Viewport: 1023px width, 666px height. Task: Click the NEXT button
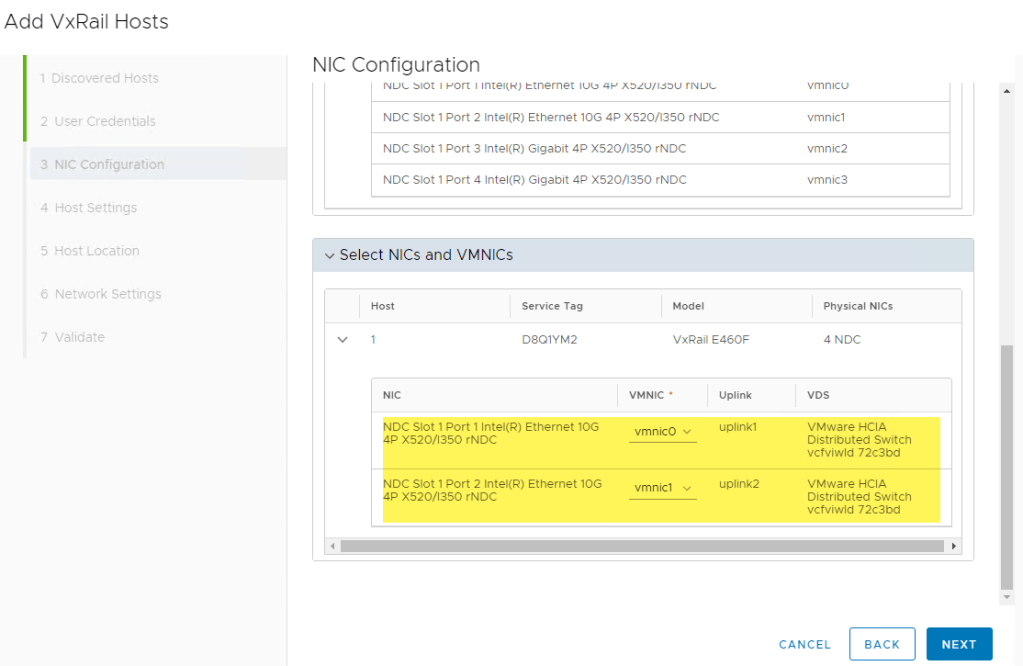958,644
